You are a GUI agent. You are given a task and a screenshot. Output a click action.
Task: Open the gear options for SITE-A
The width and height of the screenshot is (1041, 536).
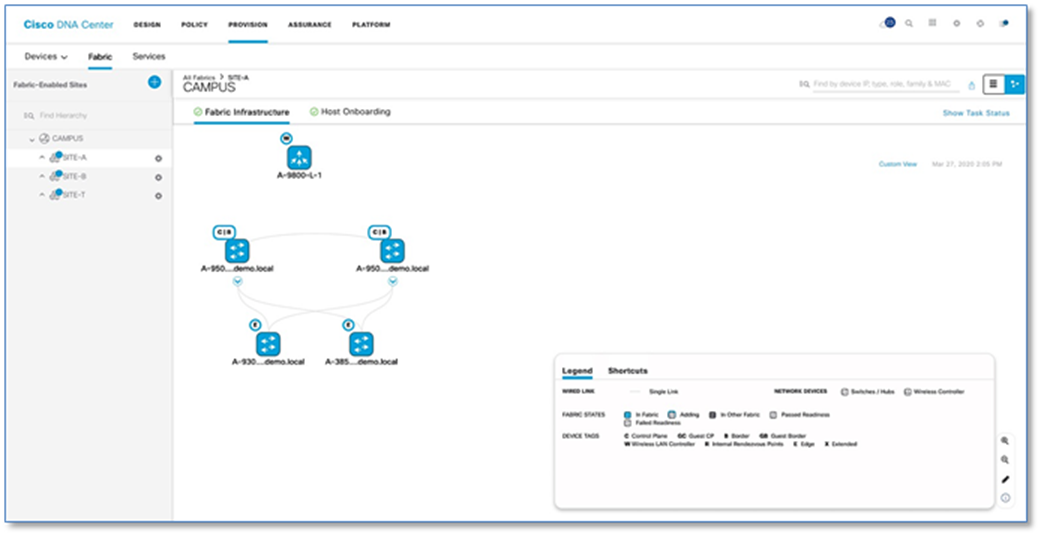(x=158, y=159)
